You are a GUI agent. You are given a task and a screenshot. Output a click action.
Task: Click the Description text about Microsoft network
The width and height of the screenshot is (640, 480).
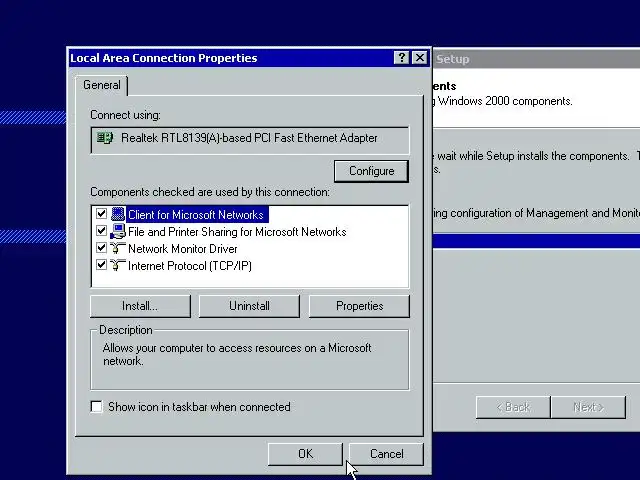click(237, 354)
